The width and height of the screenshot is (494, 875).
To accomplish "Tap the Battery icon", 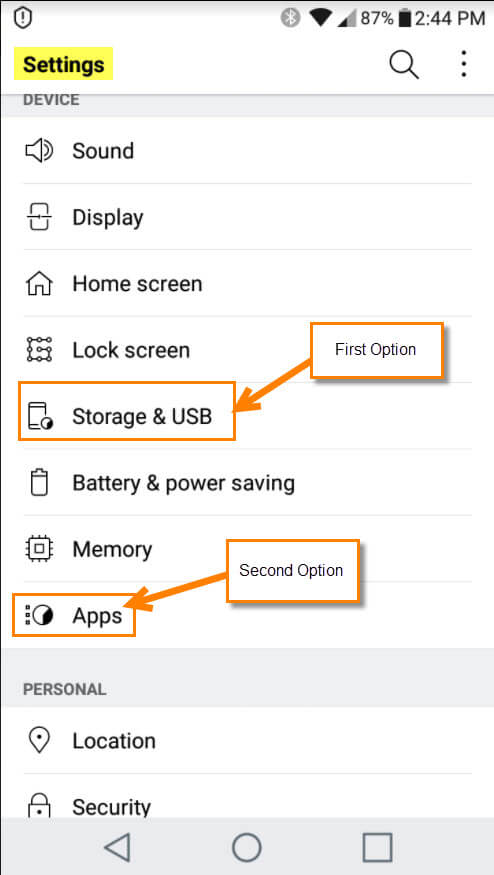I will [39, 483].
